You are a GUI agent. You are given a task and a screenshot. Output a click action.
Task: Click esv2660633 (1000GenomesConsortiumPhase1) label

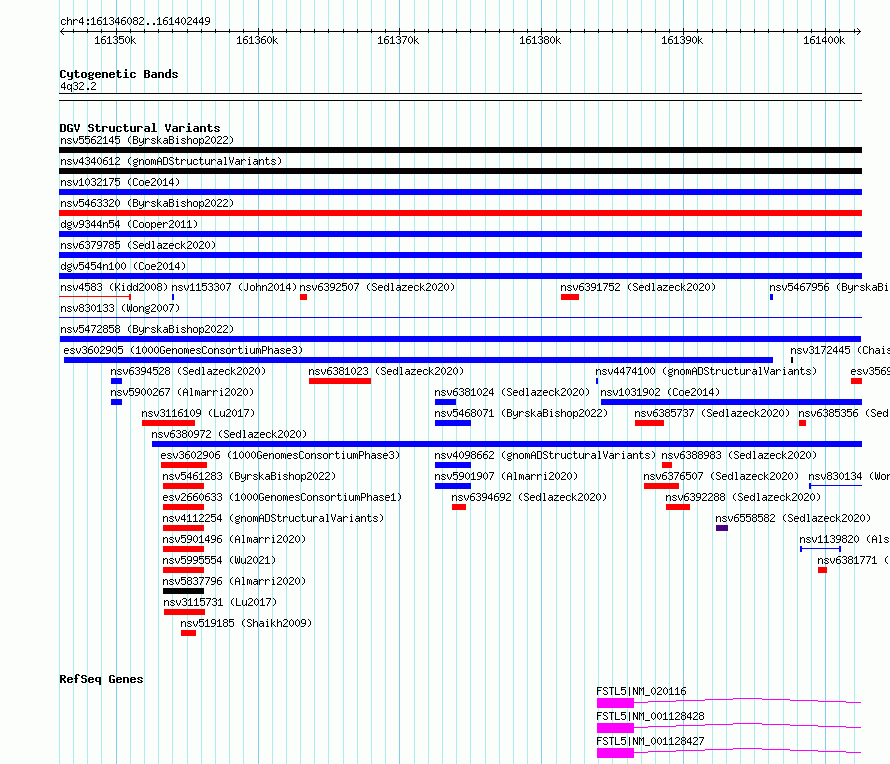[283, 497]
